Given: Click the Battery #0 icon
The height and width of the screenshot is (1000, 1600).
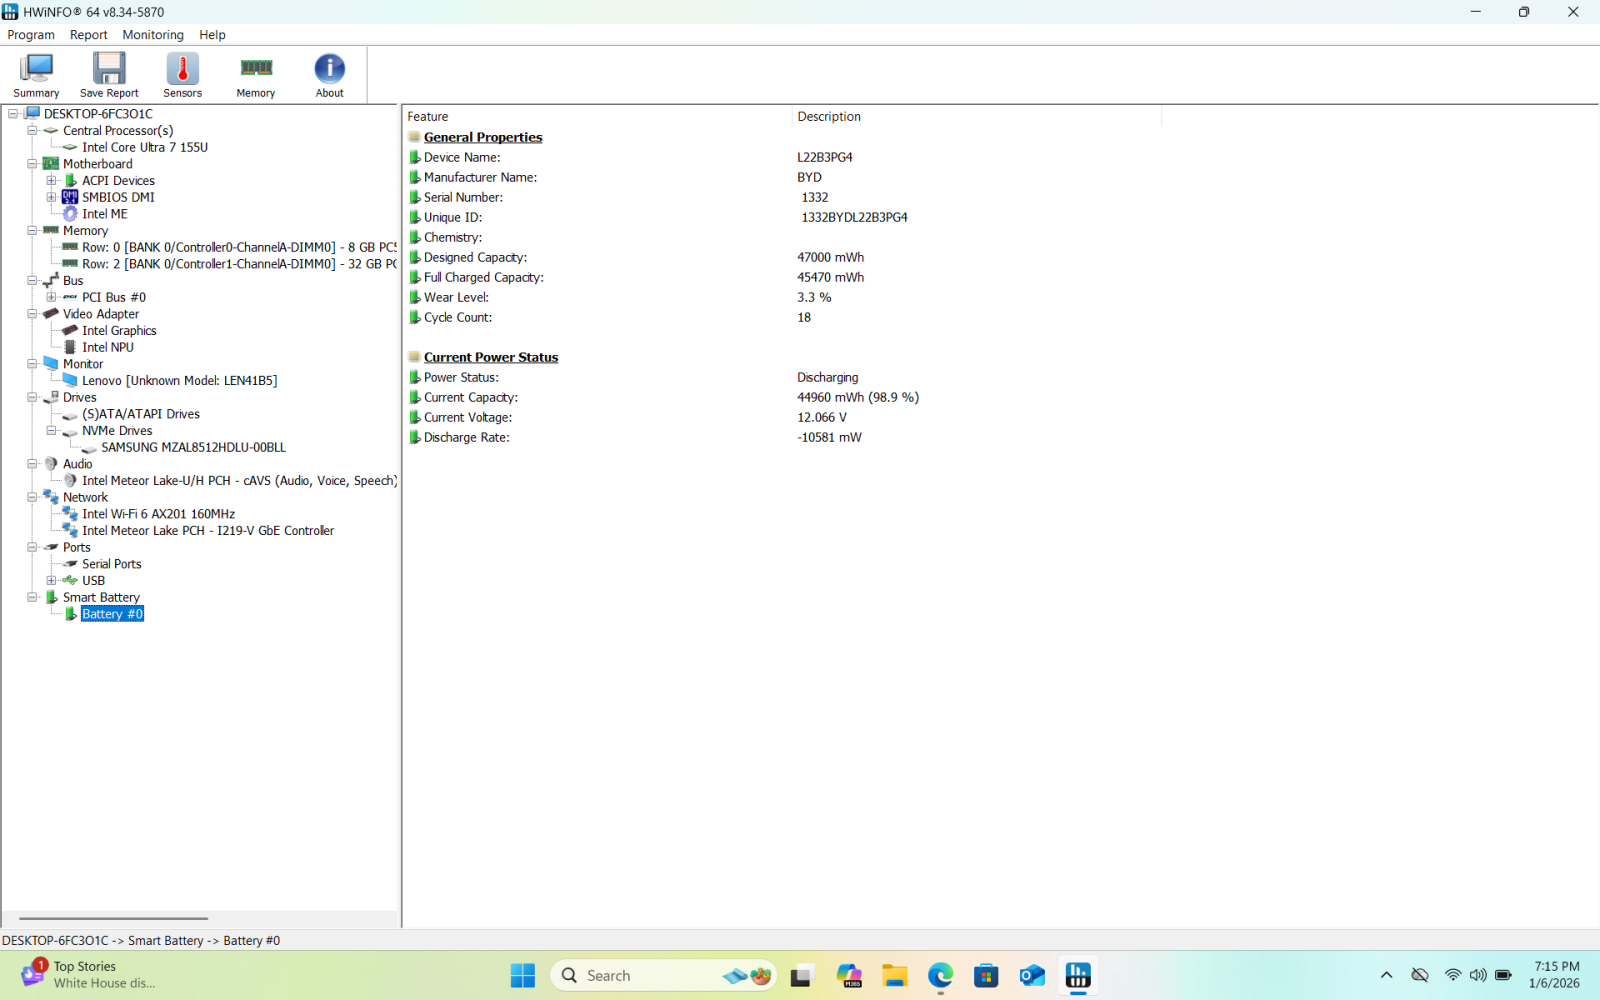Looking at the screenshot, I should coord(70,614).
